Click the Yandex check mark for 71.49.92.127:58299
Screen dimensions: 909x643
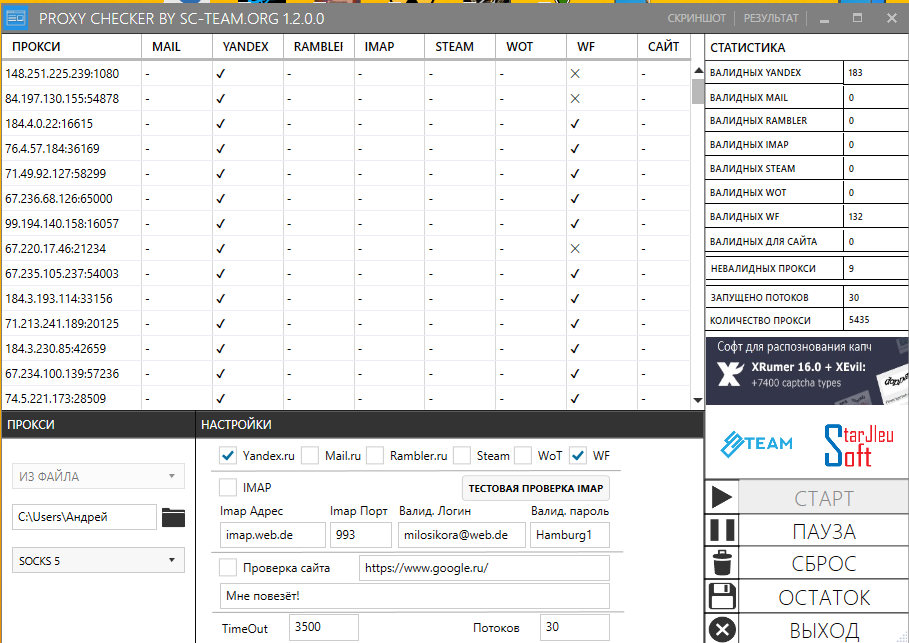tap(220, 173)
